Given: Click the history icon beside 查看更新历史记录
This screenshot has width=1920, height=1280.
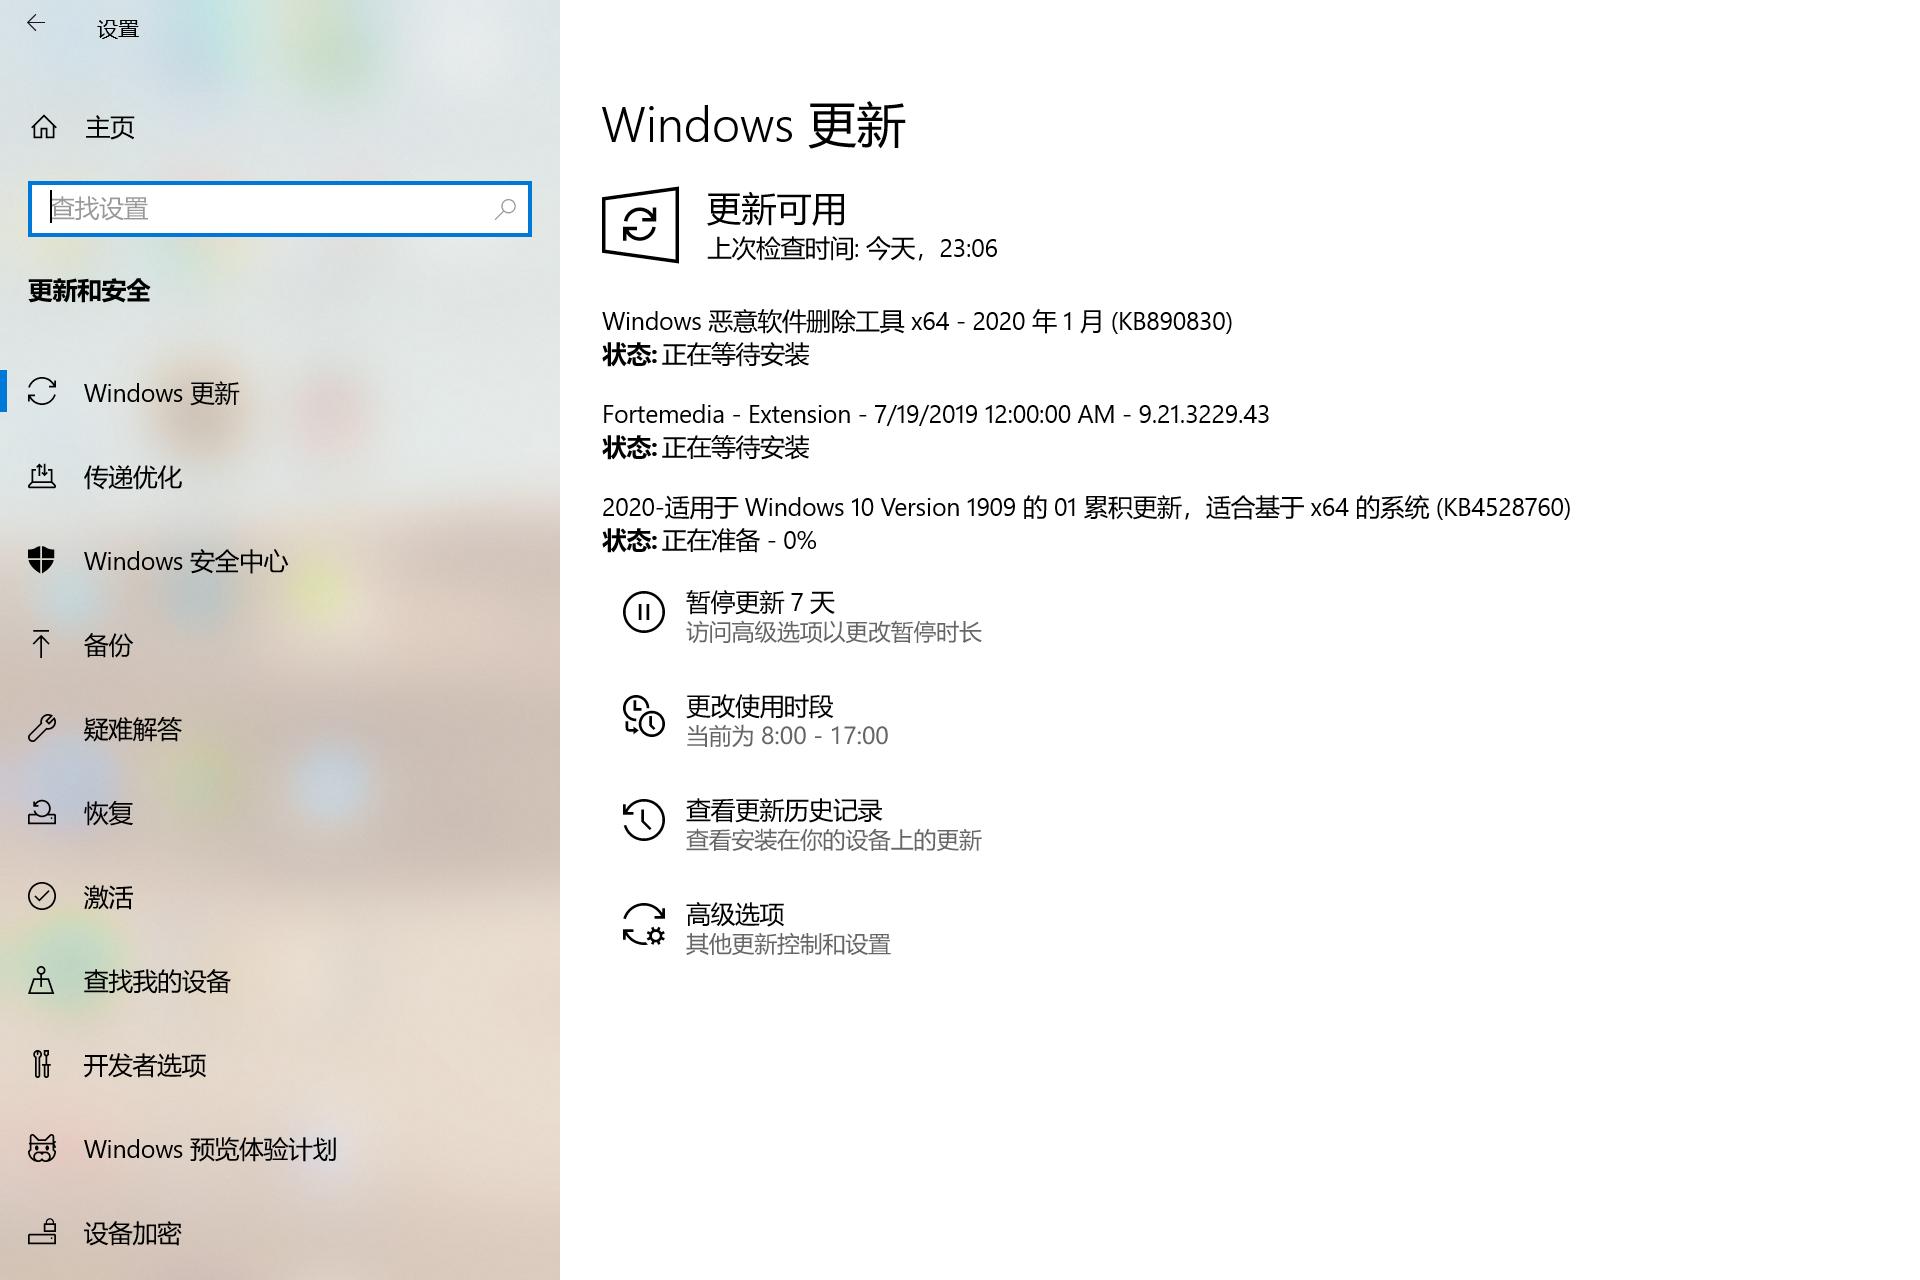Looking at the screenshot, I should (643, 821).
